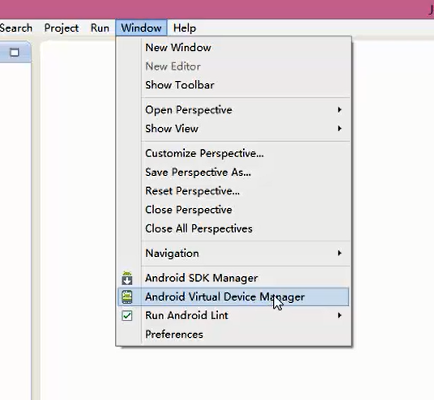The width and height of the screenshot is (434, 400).
Task: Click the maximize icon in the left panel
Action: (14, 53)
